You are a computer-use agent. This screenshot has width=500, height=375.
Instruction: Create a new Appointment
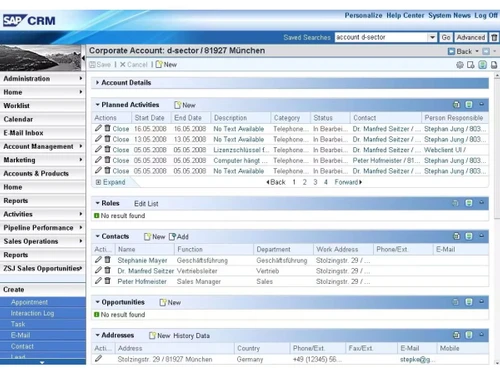pos(29,302)
